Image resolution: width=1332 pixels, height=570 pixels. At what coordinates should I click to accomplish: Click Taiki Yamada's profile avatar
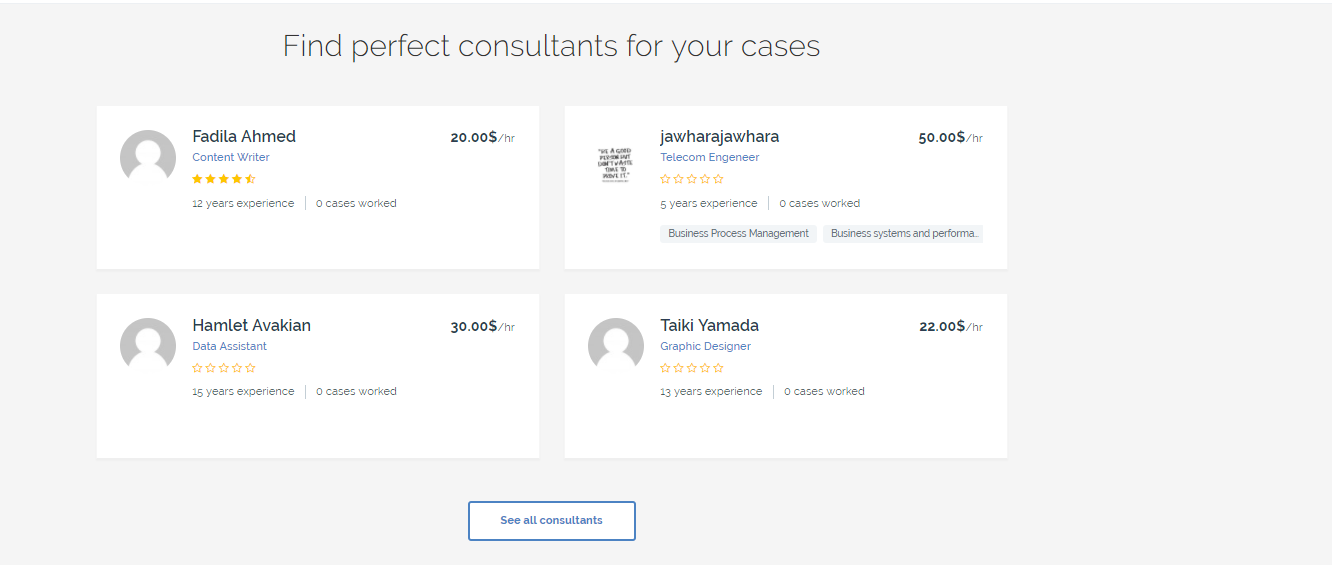tap(616, 346)
